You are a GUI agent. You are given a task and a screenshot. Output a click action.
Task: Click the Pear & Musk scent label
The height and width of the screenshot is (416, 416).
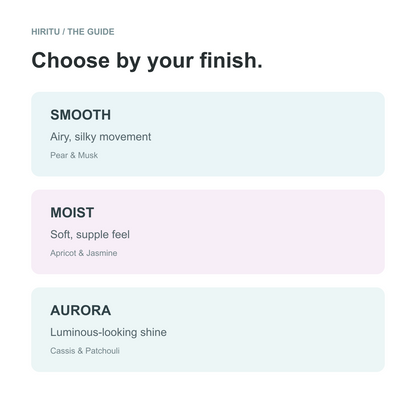[74, 155]
